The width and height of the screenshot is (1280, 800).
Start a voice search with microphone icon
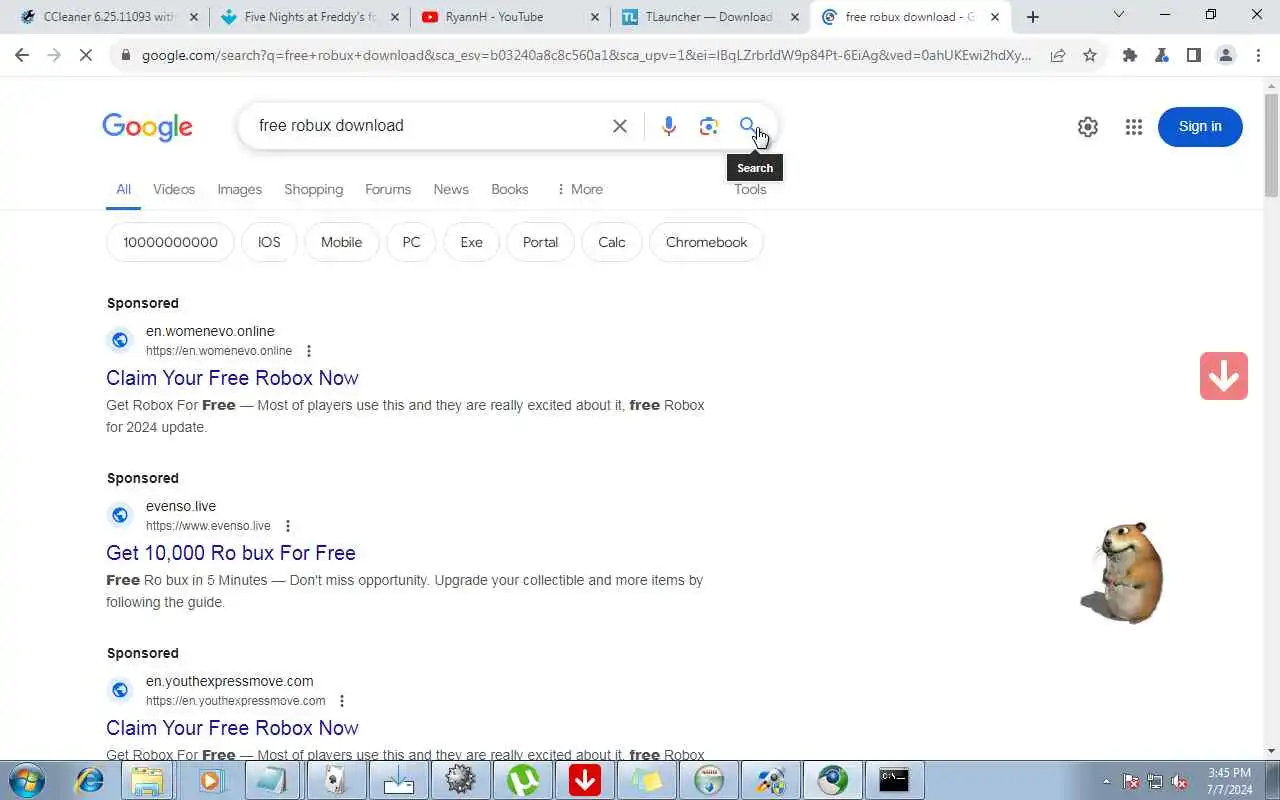pyautogui.click(x=668, y=126)
